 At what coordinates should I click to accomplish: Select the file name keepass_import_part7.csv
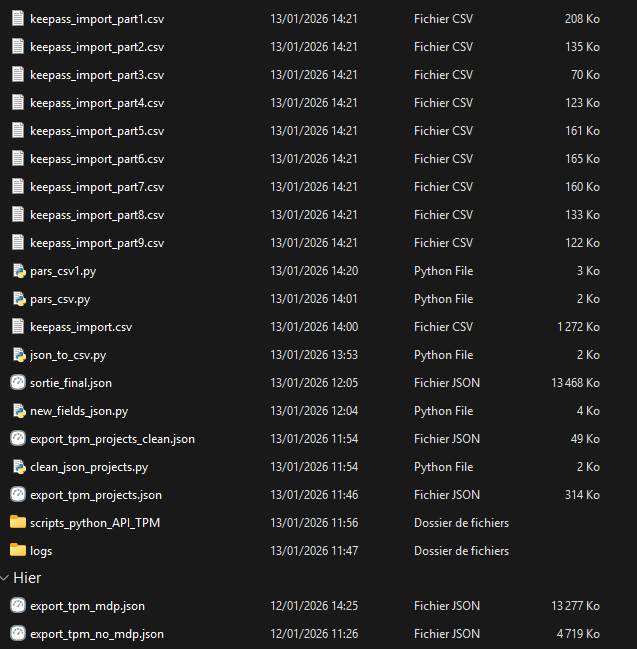coord(97,187)
